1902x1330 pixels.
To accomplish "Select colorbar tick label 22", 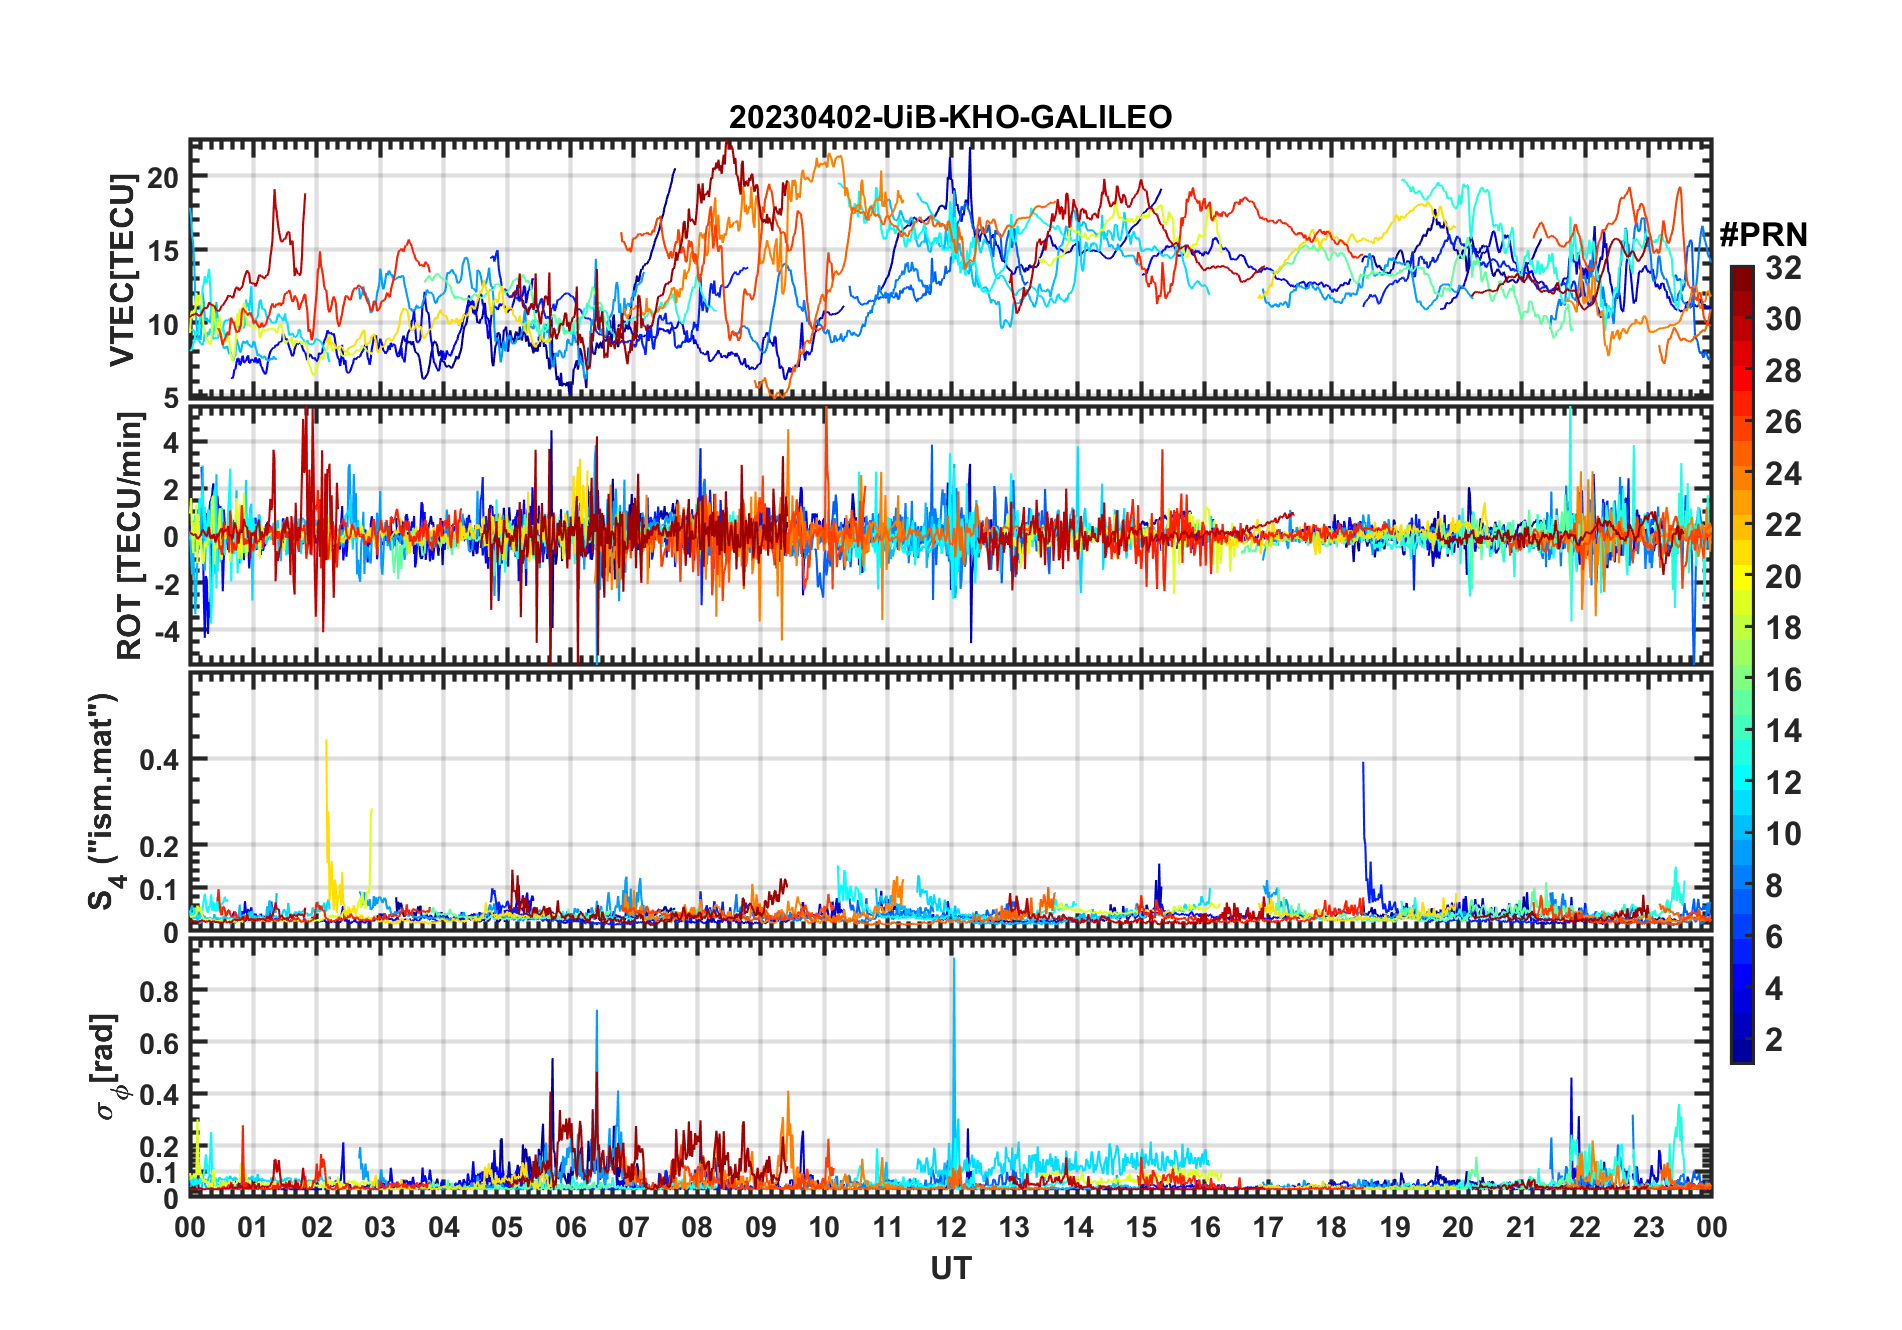I will 1783,524.
